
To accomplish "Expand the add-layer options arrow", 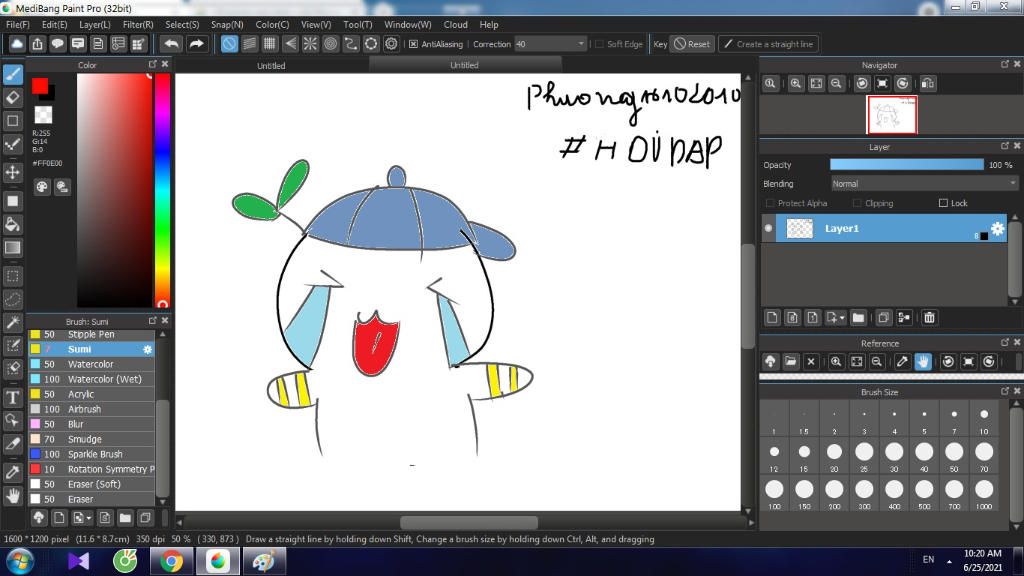I will tap(842, 317).
